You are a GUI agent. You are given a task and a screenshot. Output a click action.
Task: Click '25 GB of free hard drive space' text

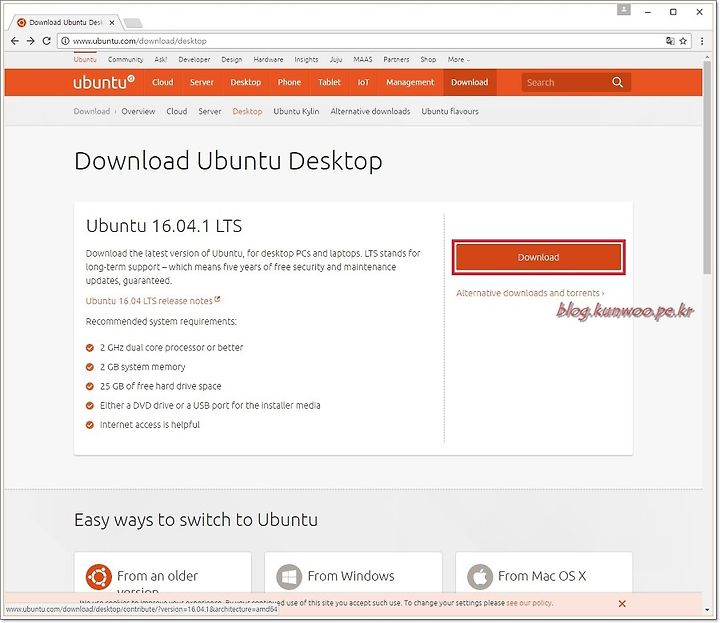tap(161, 386)
